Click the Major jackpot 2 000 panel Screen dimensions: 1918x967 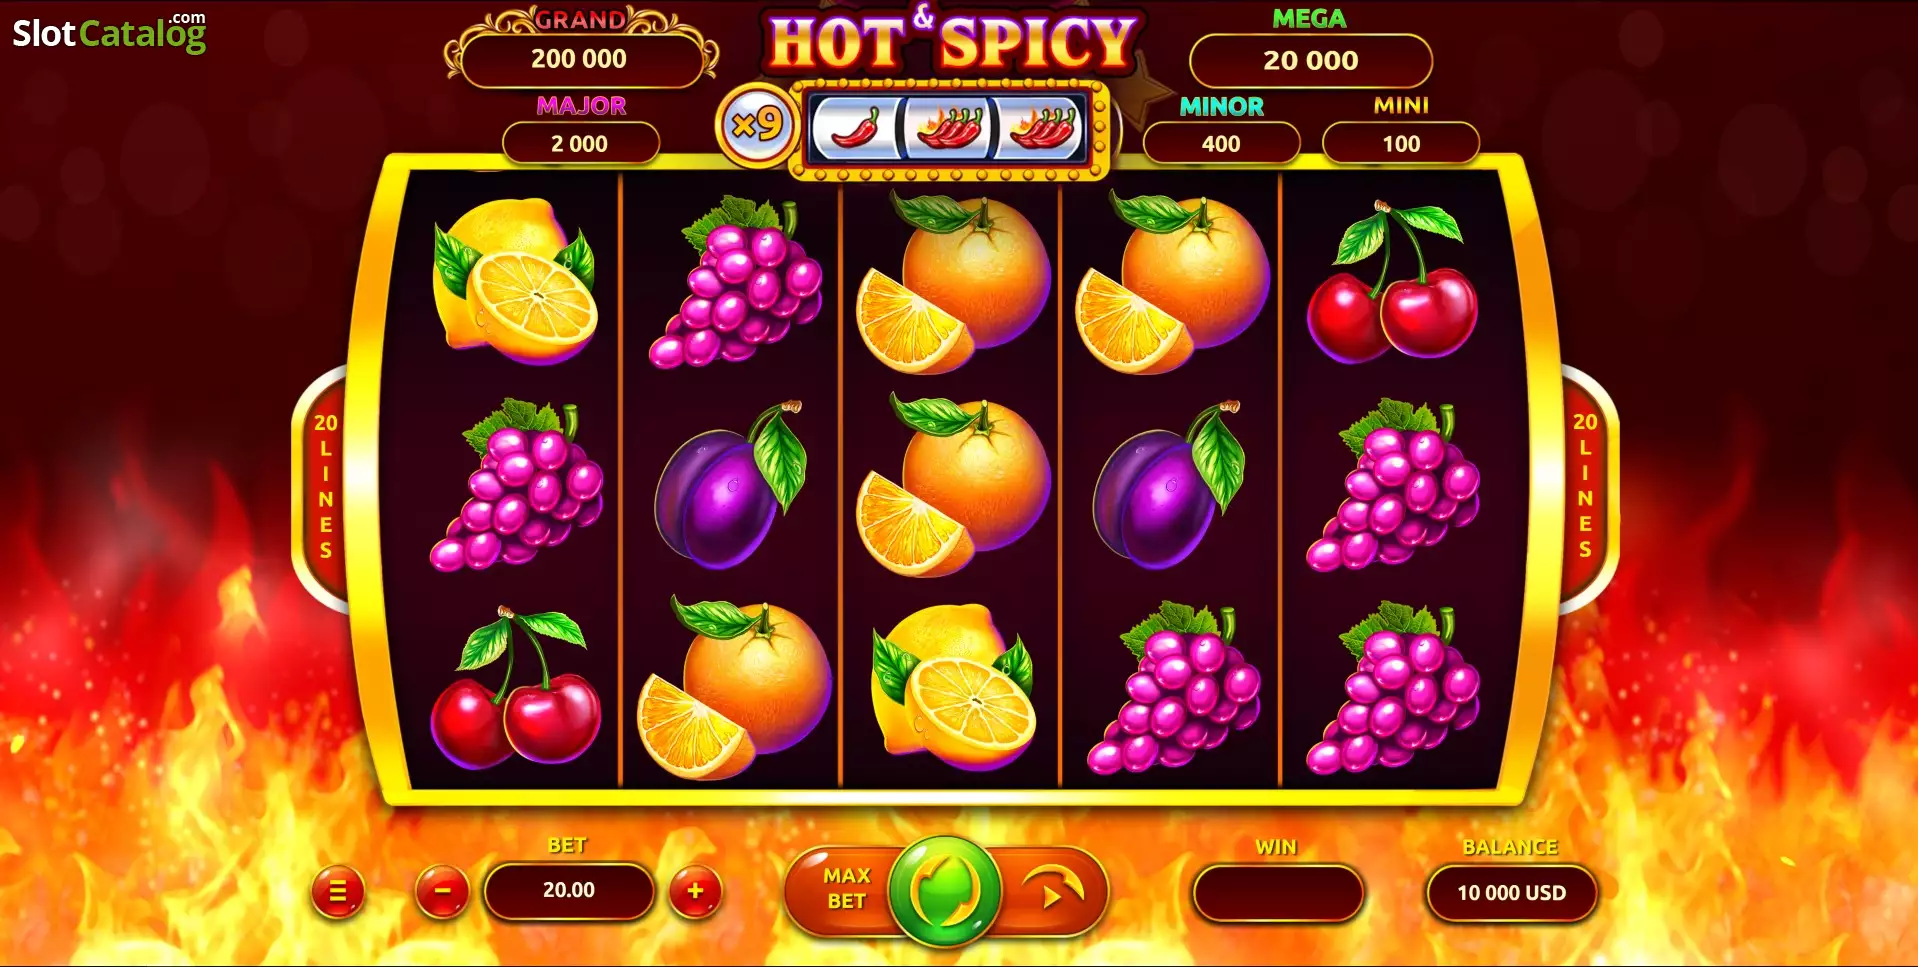click(580, 143)
